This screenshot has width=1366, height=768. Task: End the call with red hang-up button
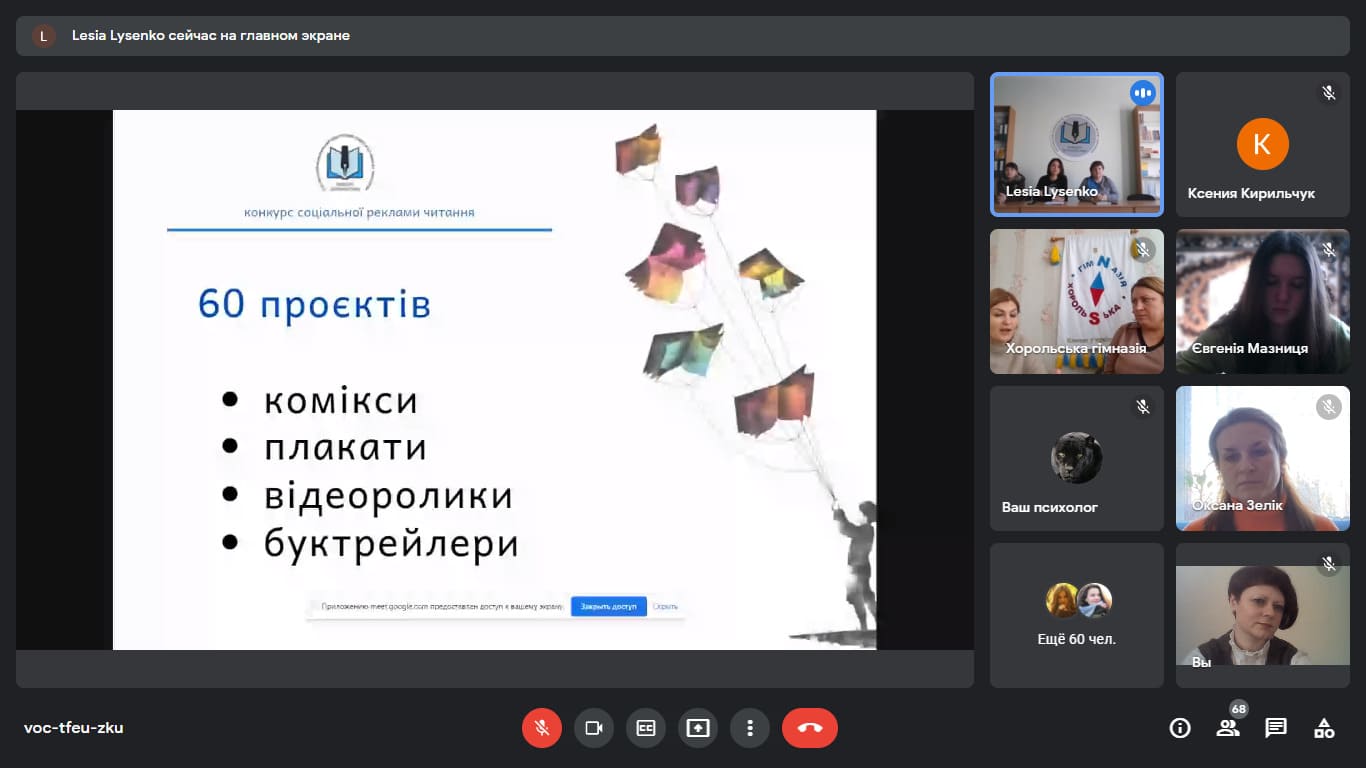[810, 728]
